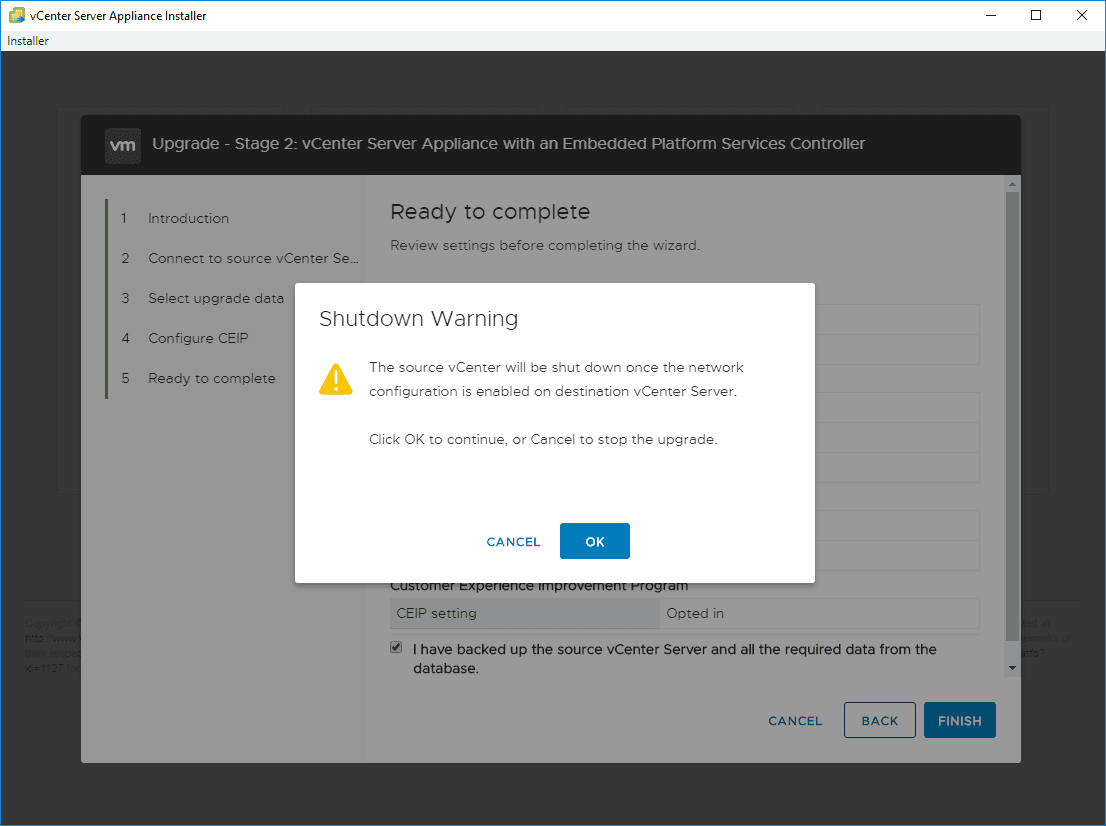
Task: Minimize the installer window
Action: coord(990,16)
